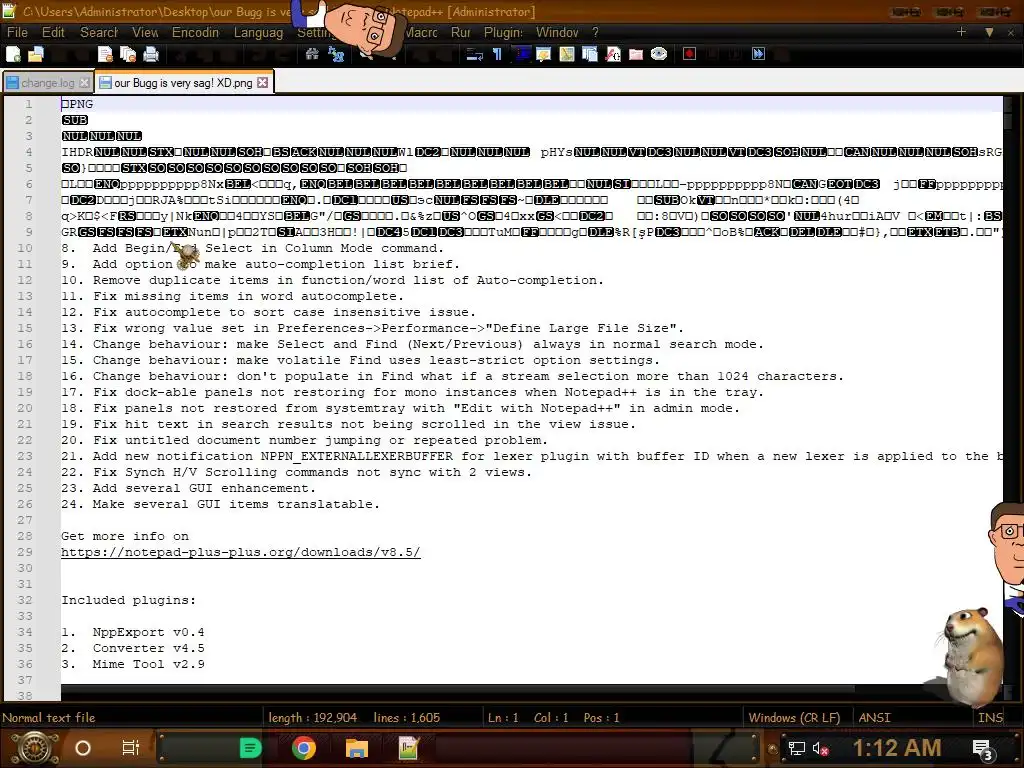Click the Close All documents toolbar icon
The width and height of the screenshot is (1024, 768).
click(x=128, y=54)
